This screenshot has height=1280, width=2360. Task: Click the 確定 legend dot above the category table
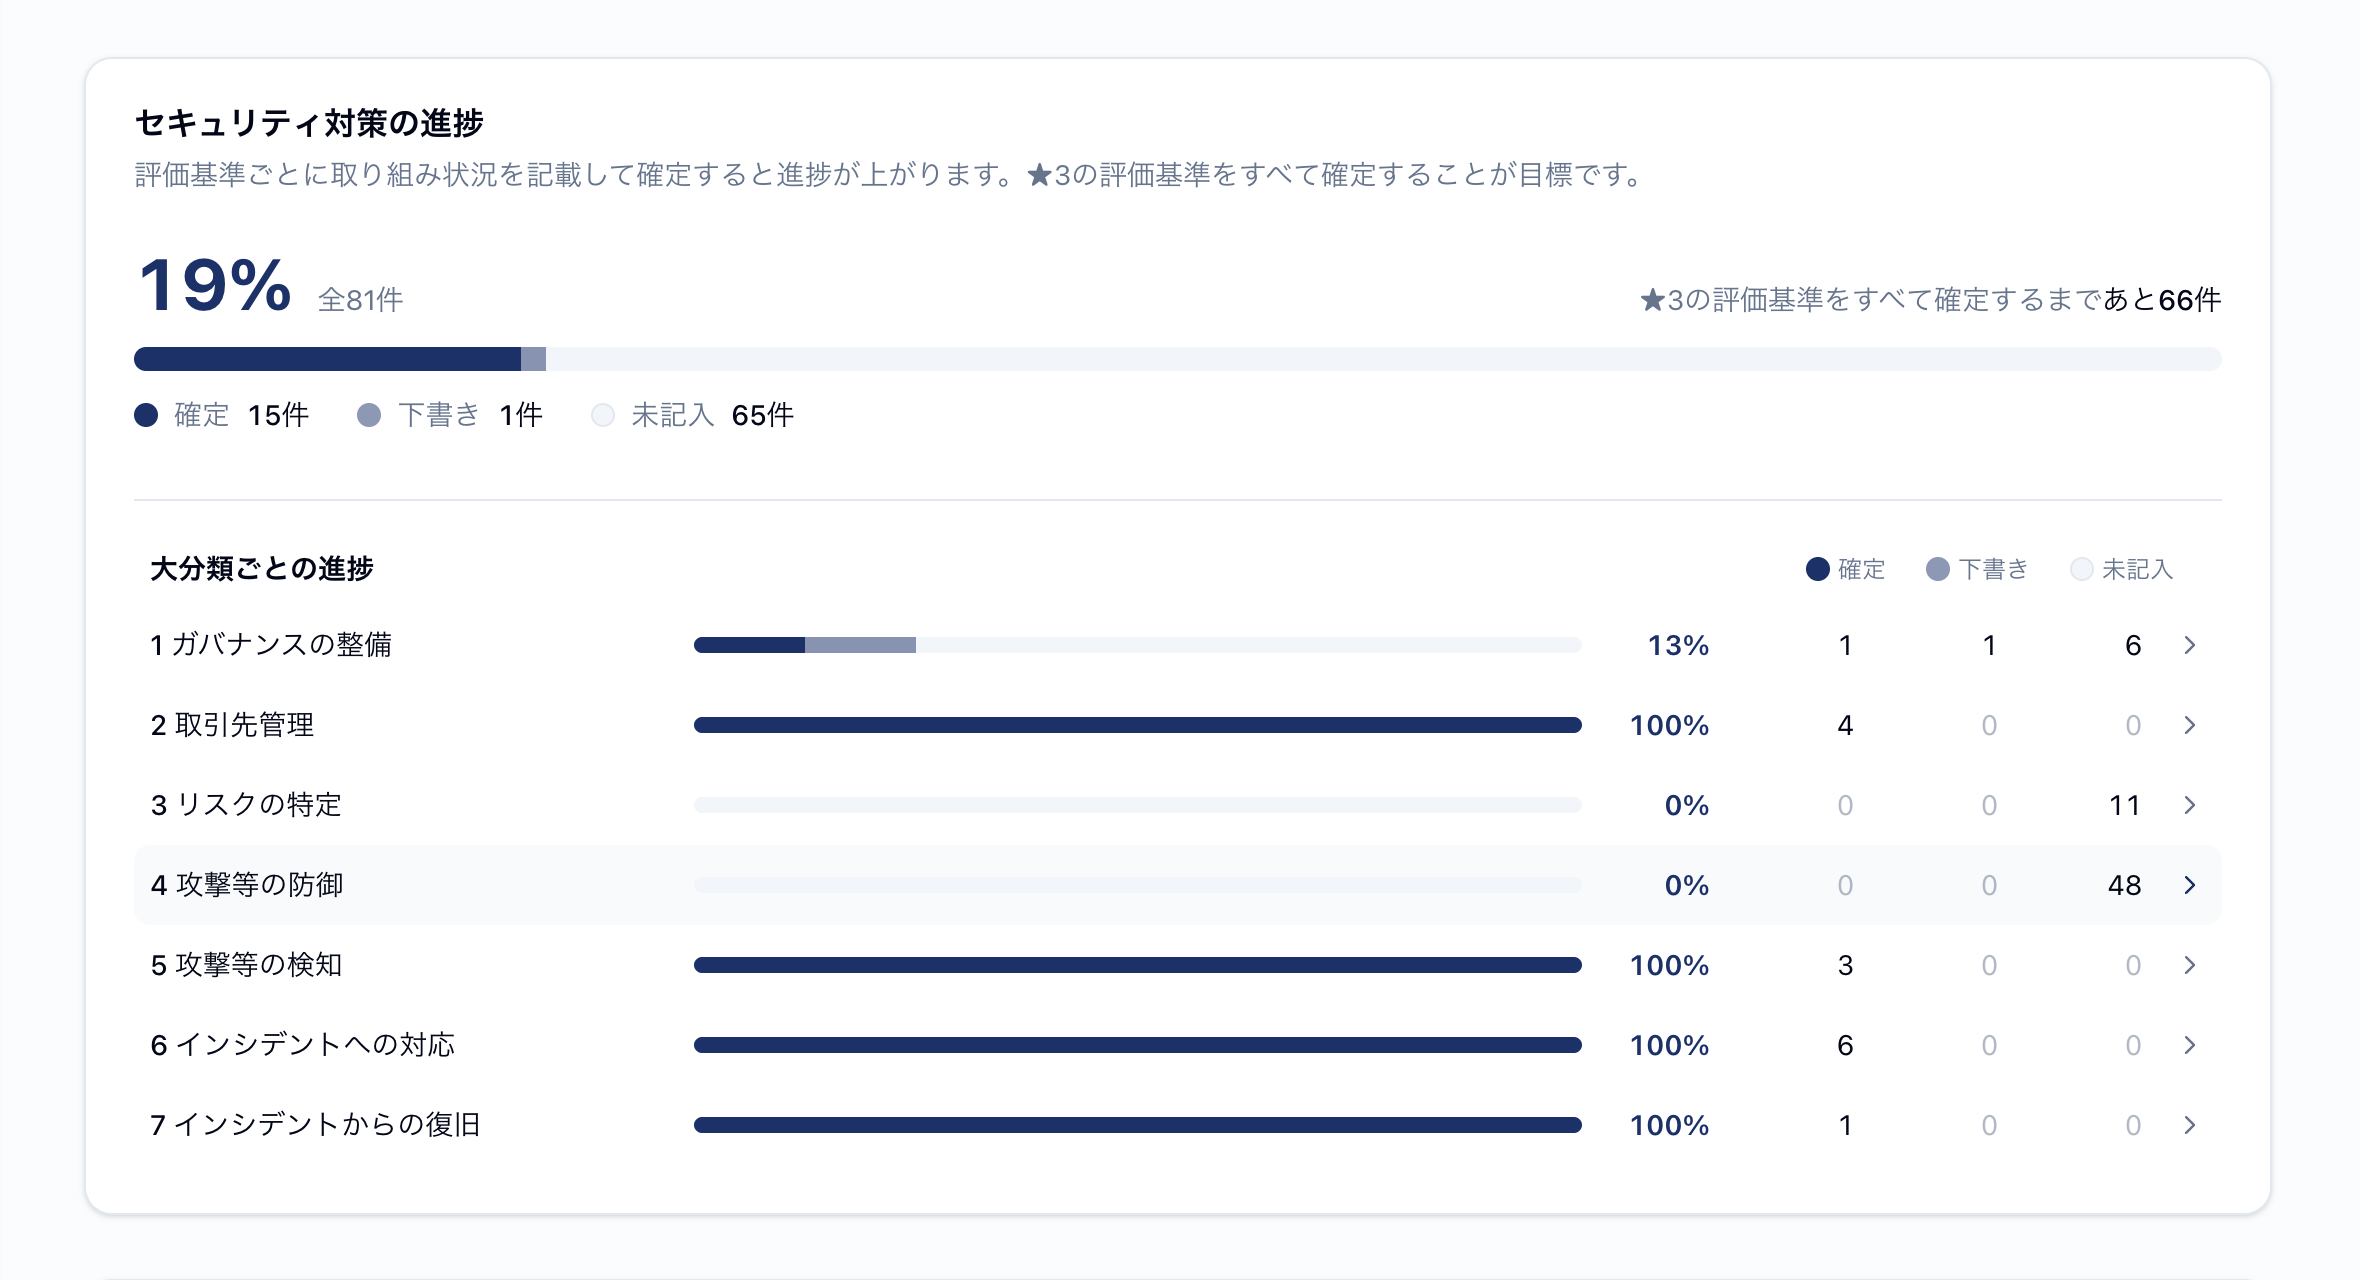coord(1818,569)
